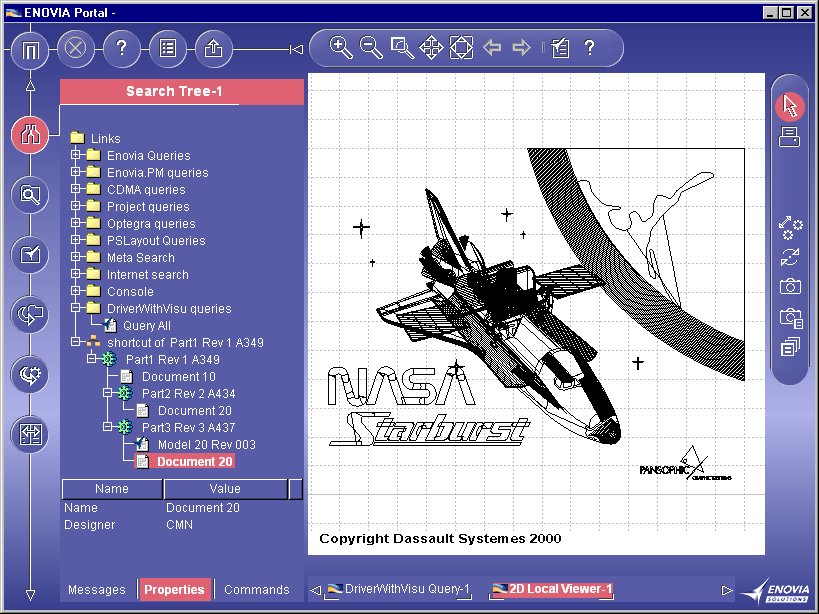Click the checkbox edit sidebar icon
The width and height of the screenshot is (819, 614).
tap(30, 255)
